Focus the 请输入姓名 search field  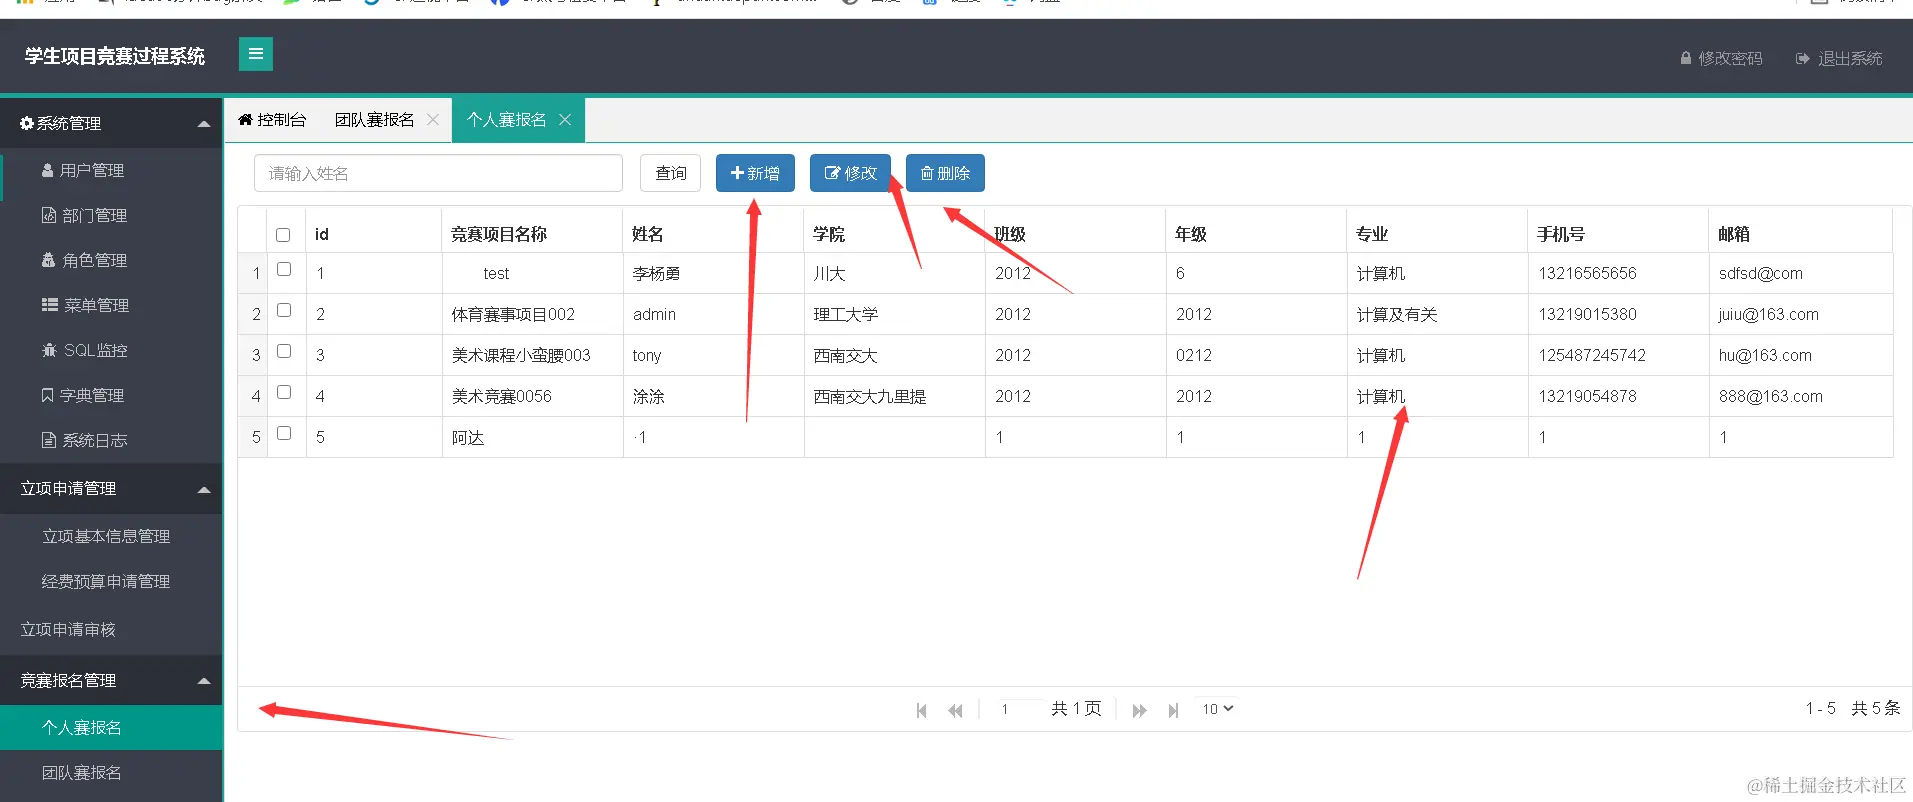pyautogui.click(x=438, y=173)
